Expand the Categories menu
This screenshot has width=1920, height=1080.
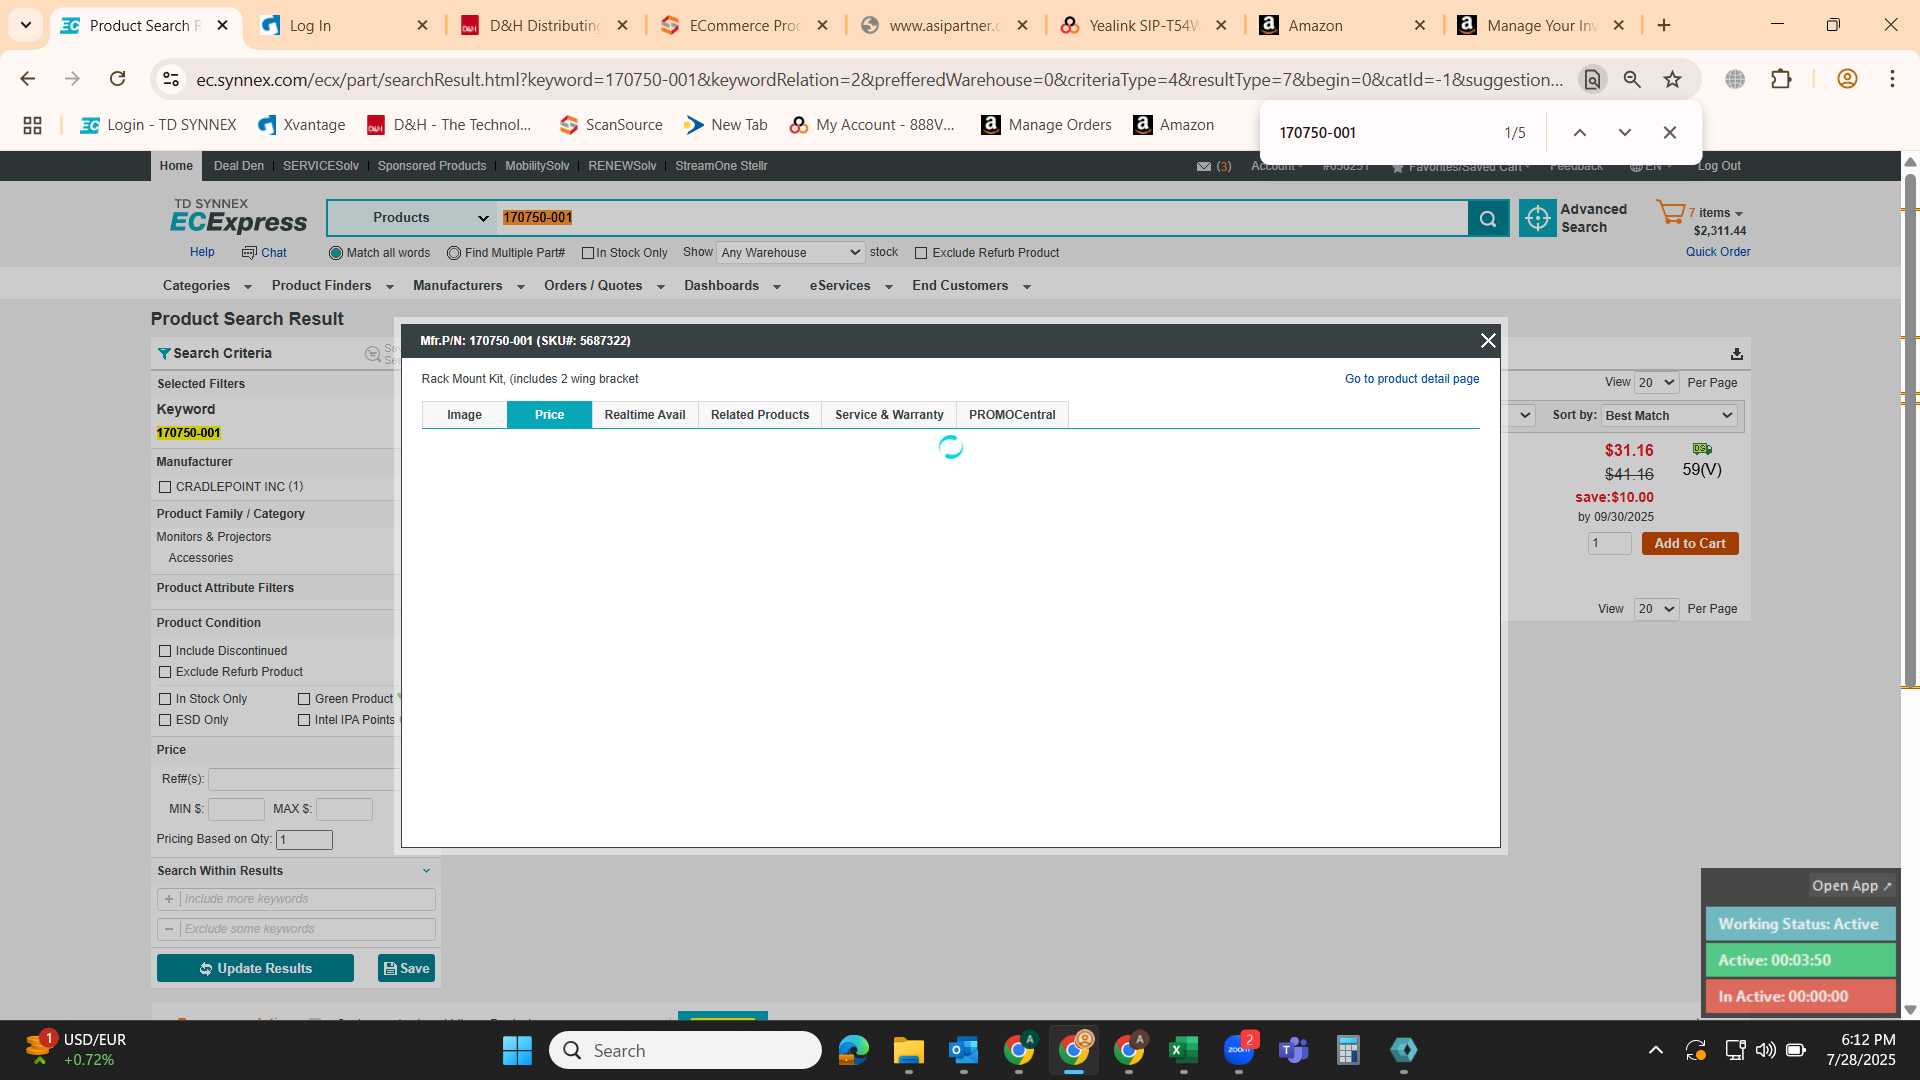click(x=207, y=286)
